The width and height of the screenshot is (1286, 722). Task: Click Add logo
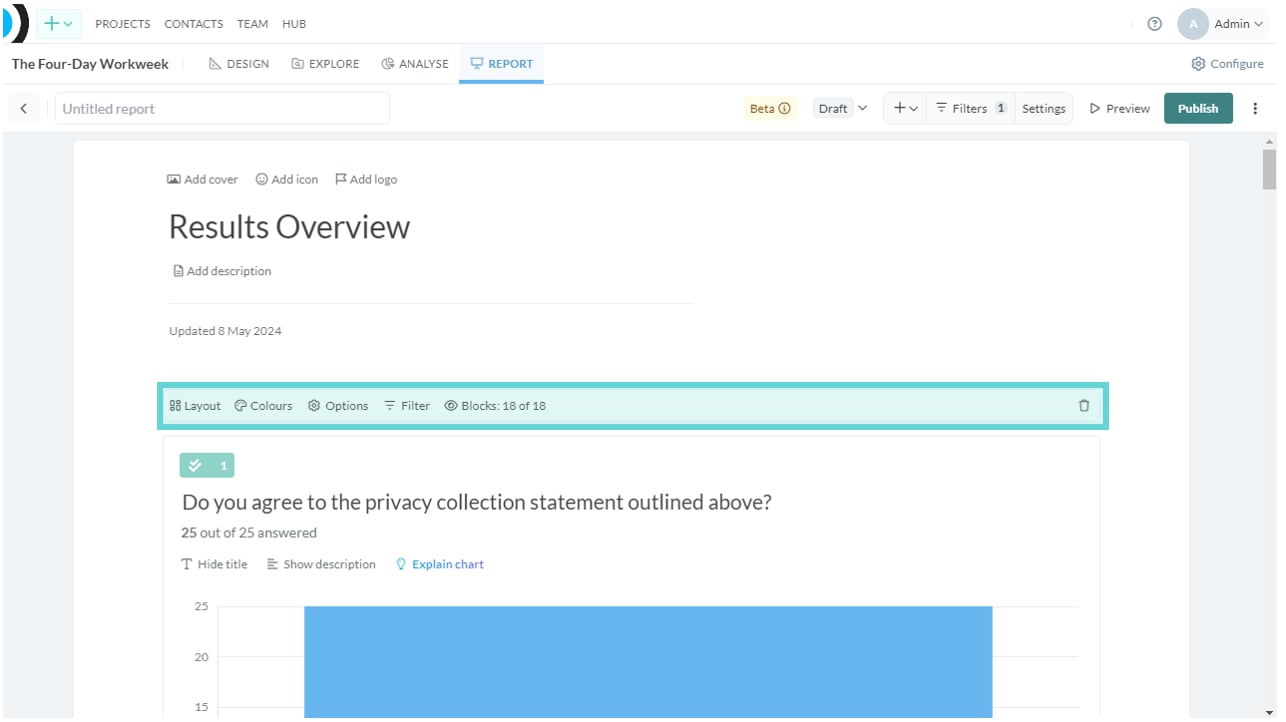pyautogui.click(x=365, y=180)
